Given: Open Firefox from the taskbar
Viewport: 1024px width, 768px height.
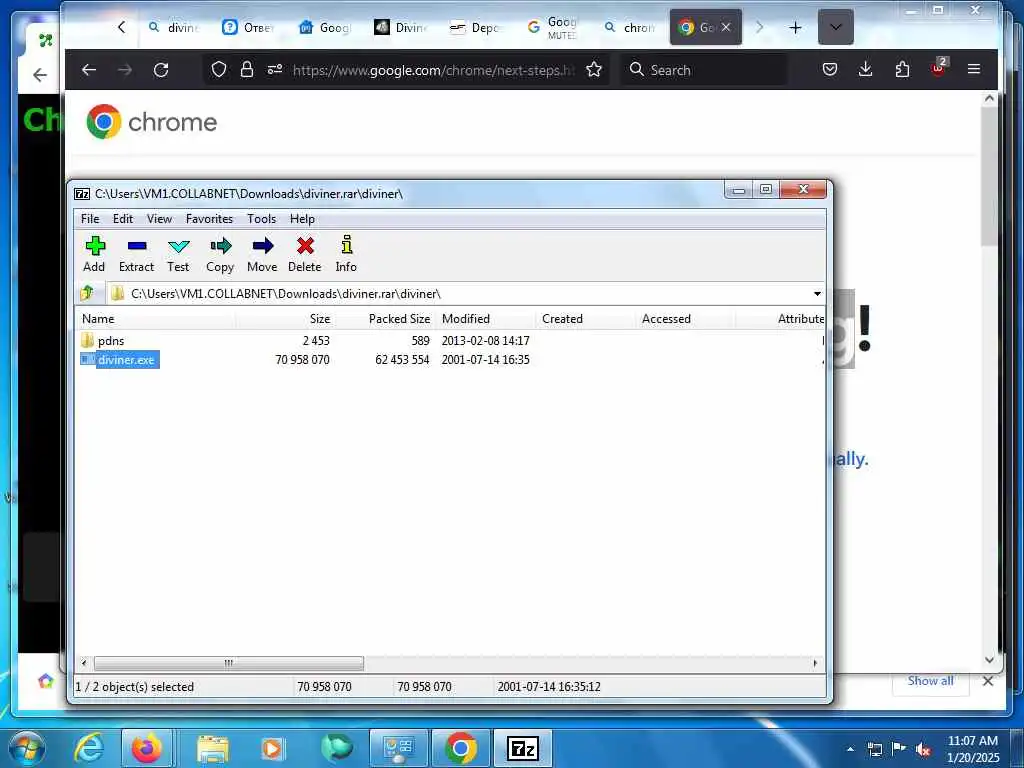Looking at the screenshot, I should coord(147,748).
